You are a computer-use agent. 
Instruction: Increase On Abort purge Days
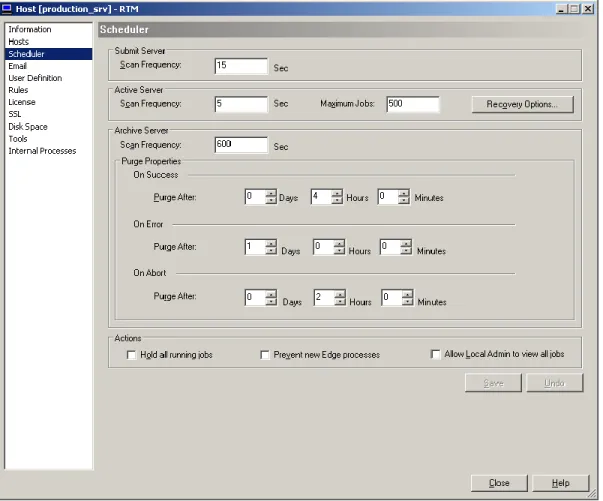pyautogui.click(x=271, y=294)
